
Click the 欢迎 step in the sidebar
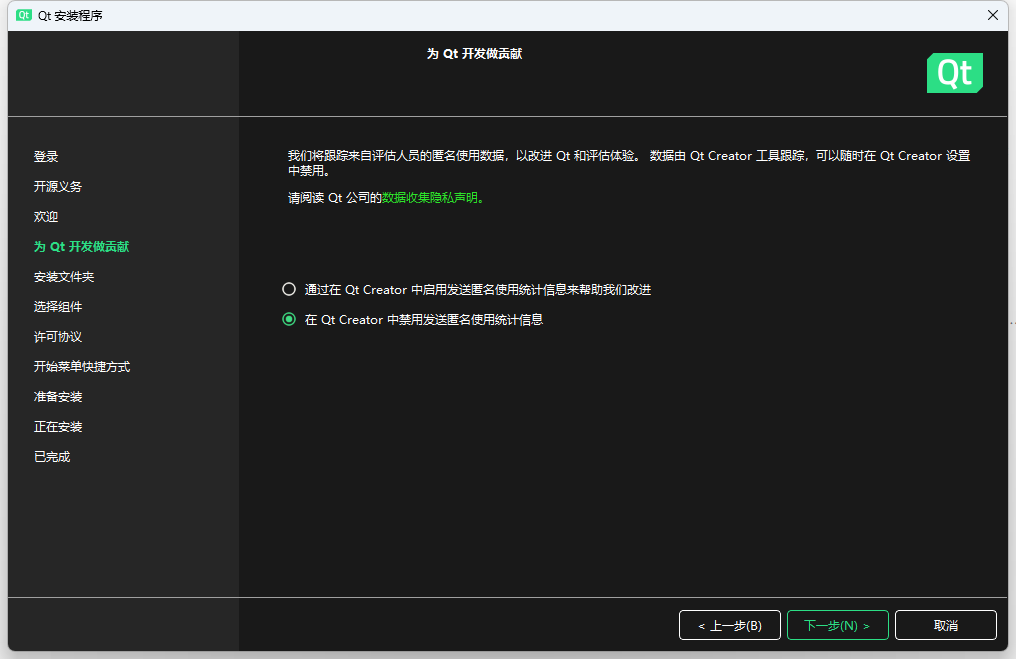point(46,216)
